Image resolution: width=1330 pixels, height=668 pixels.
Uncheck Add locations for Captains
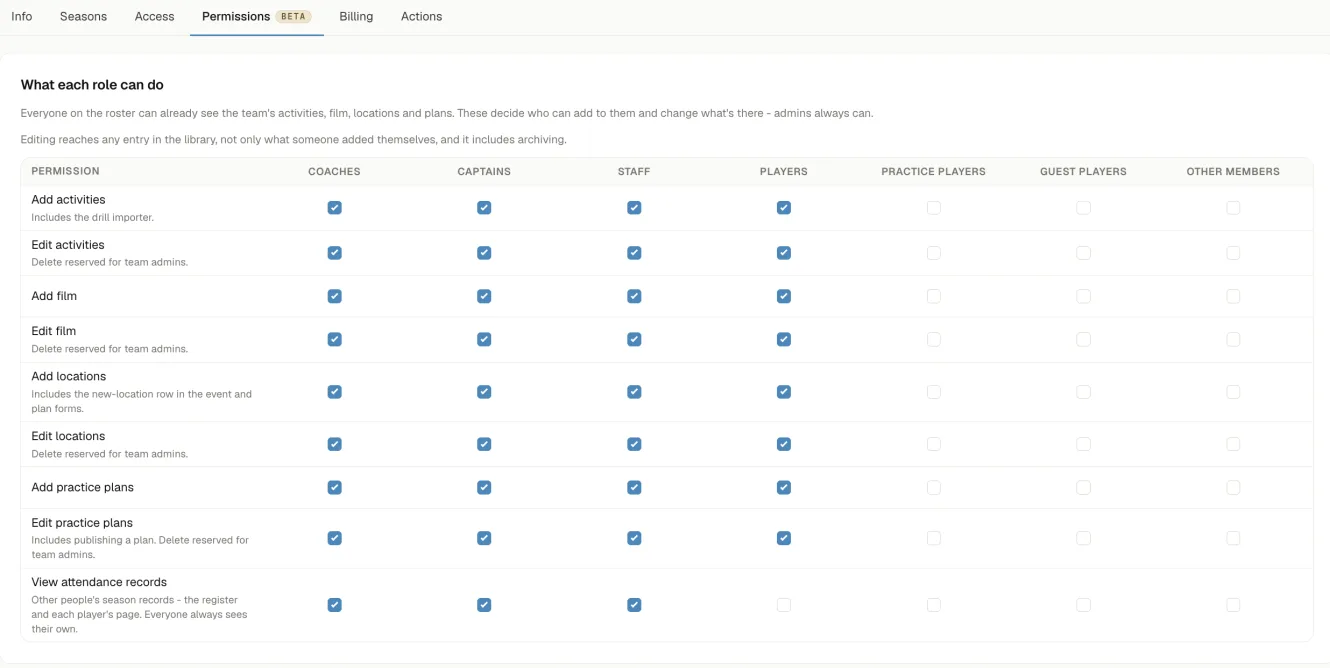click(x=484, y=392)
